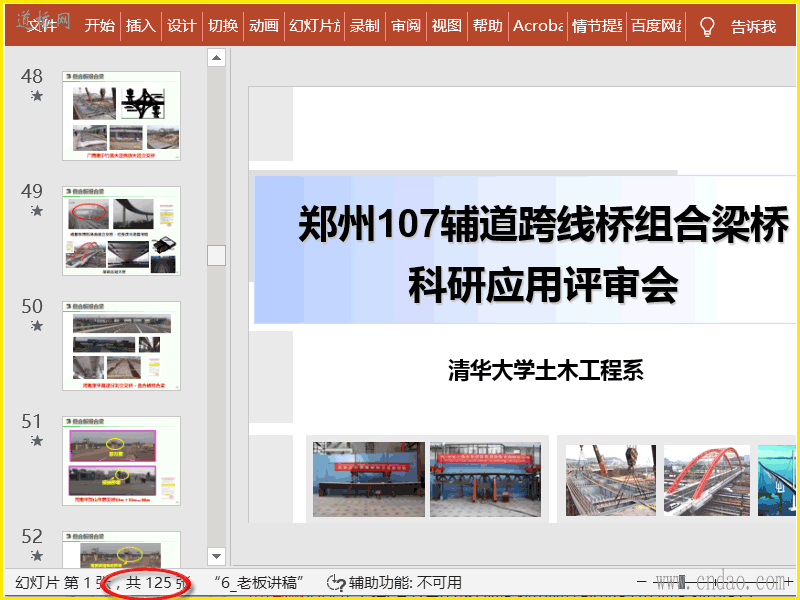Select slide 52 thumbnail
Screen dimensions: 800x600
[x=121, y=549]
